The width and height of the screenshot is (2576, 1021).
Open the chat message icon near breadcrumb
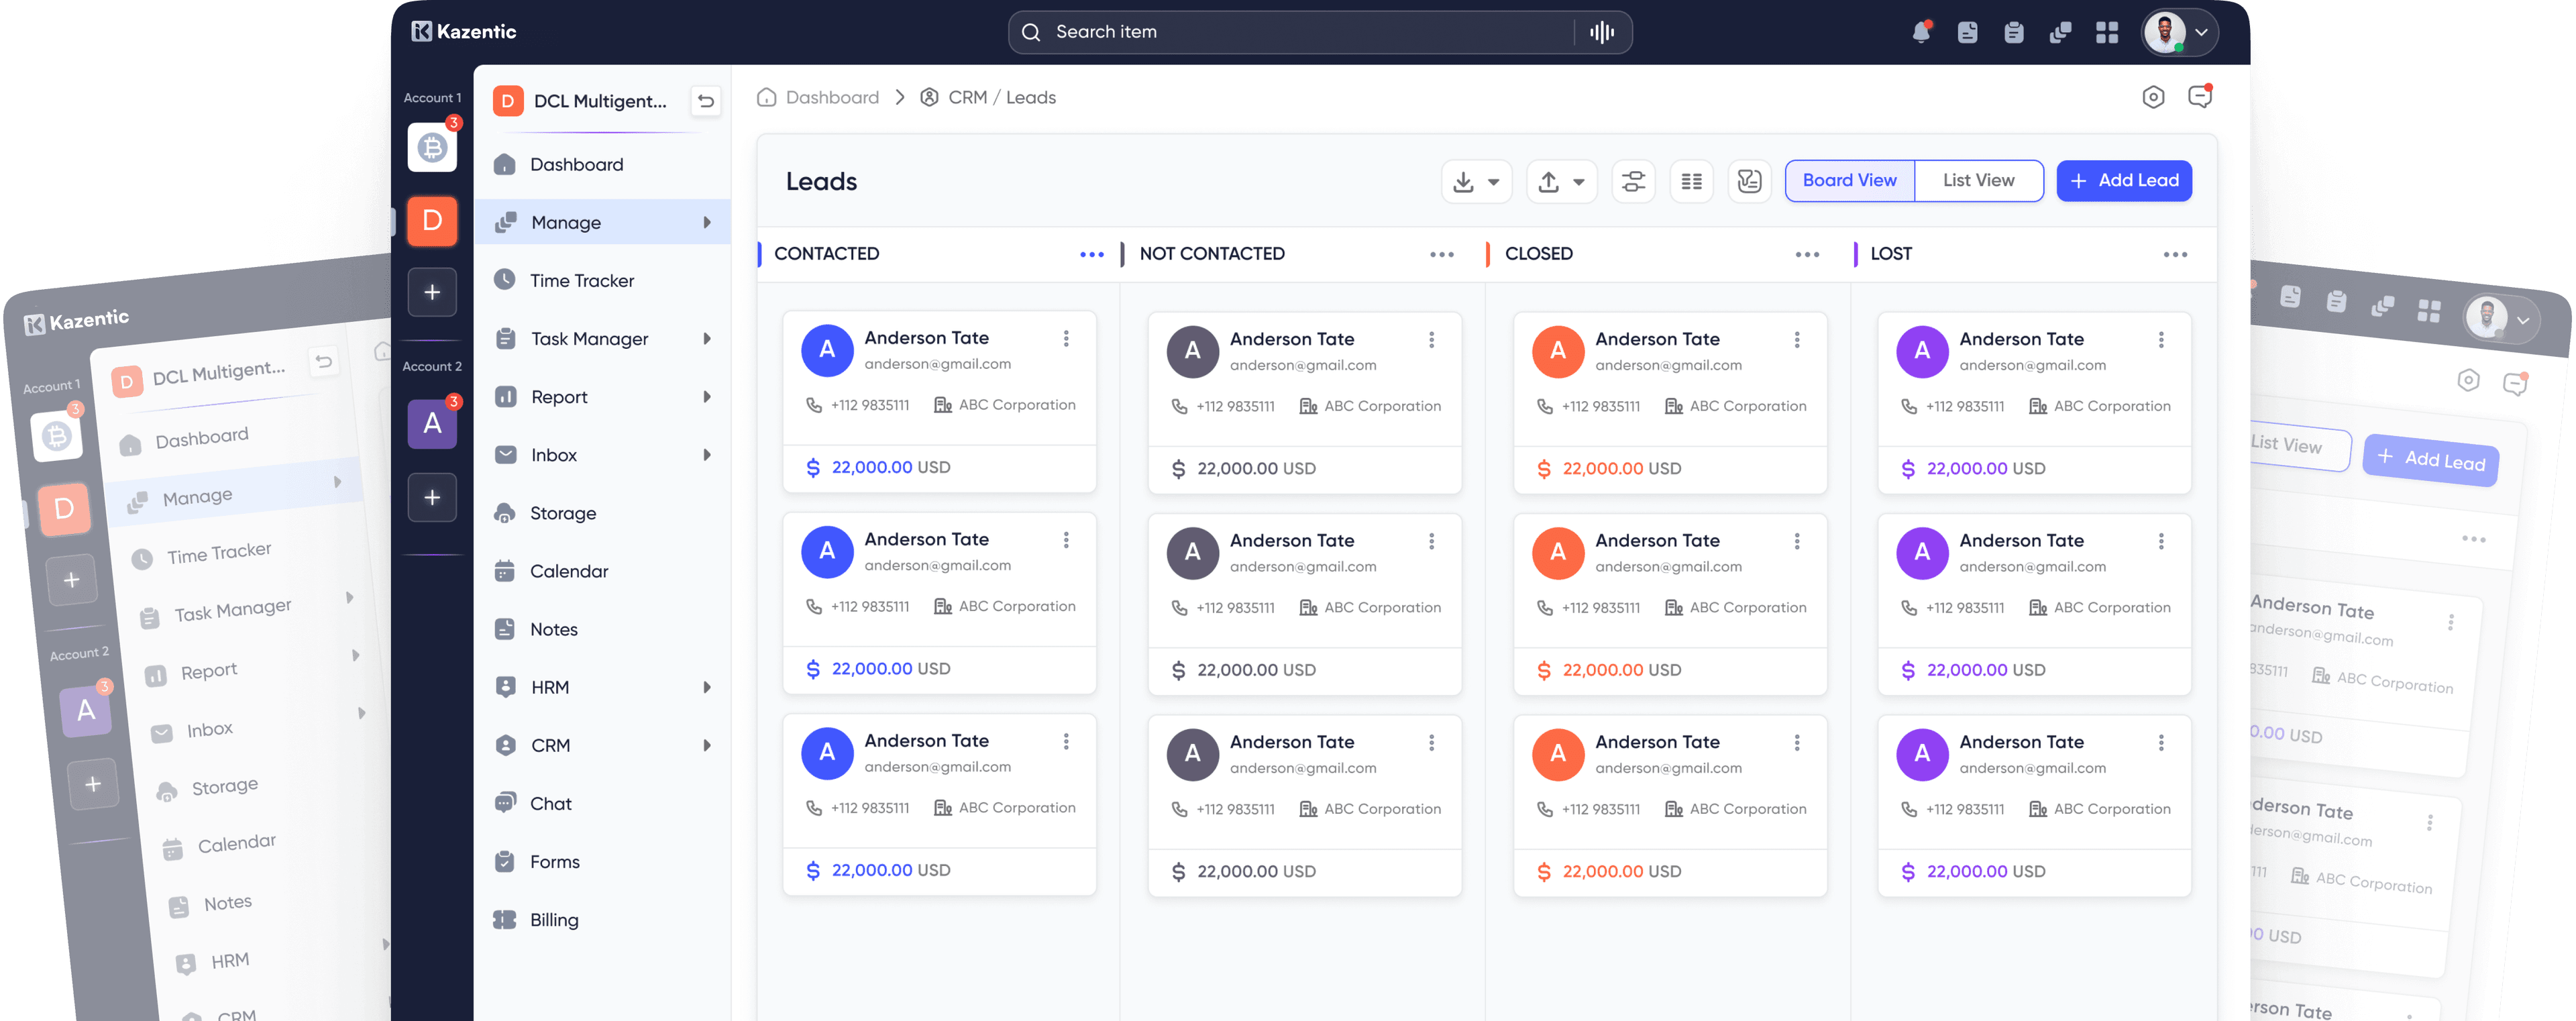click(2199, 96)
